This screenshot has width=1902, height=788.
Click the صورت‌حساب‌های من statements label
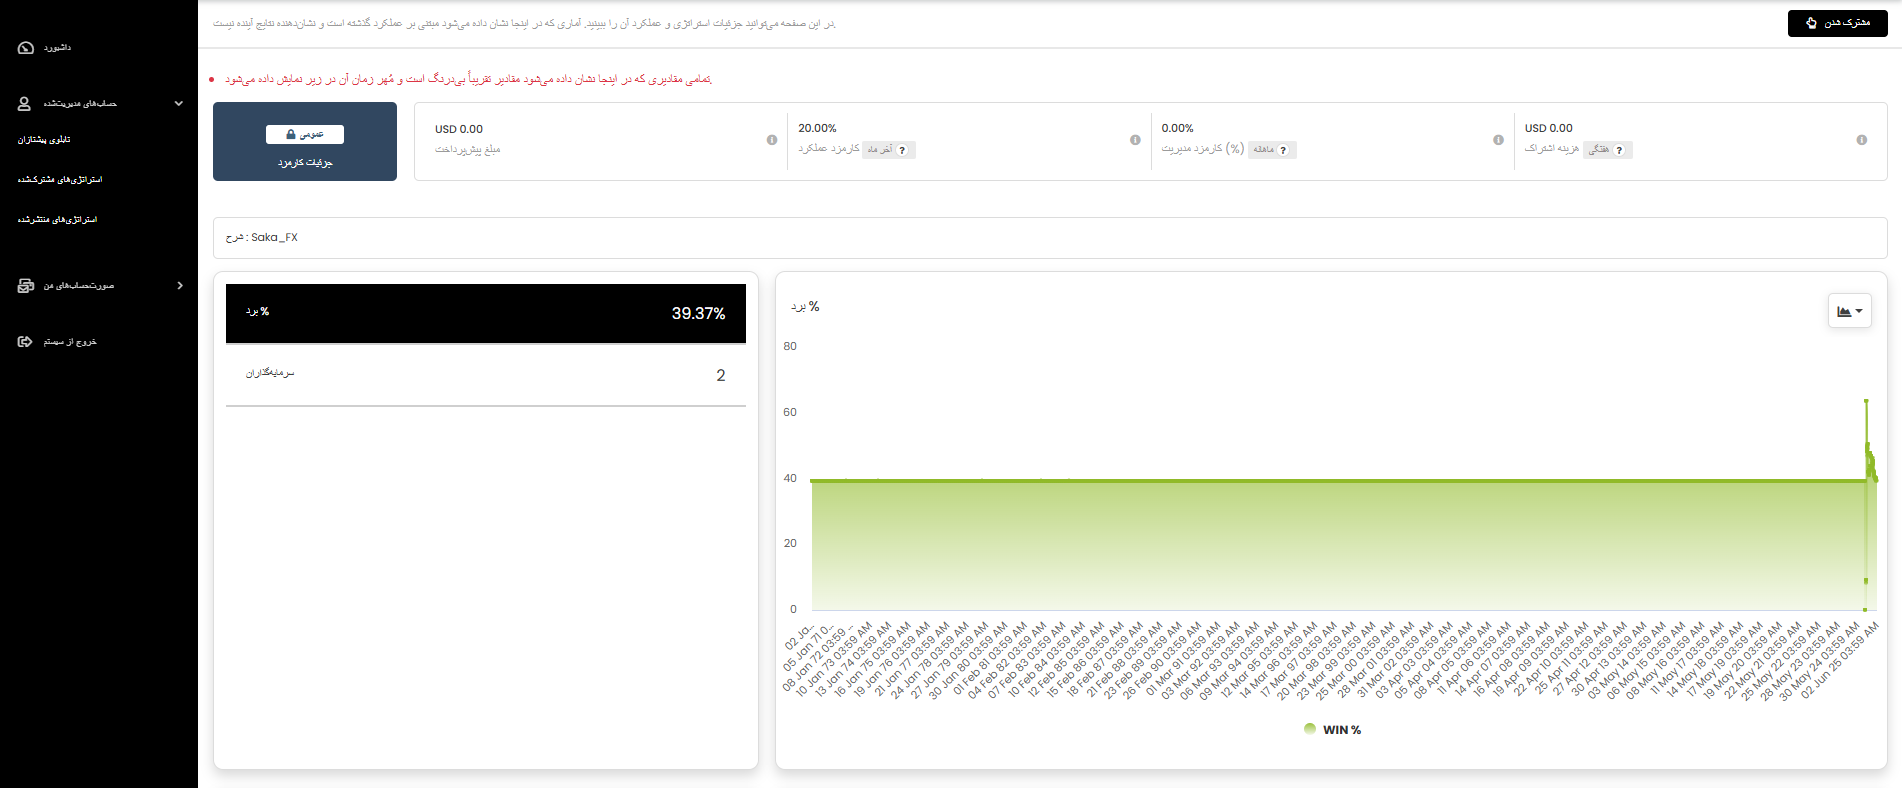pos(79,286)
